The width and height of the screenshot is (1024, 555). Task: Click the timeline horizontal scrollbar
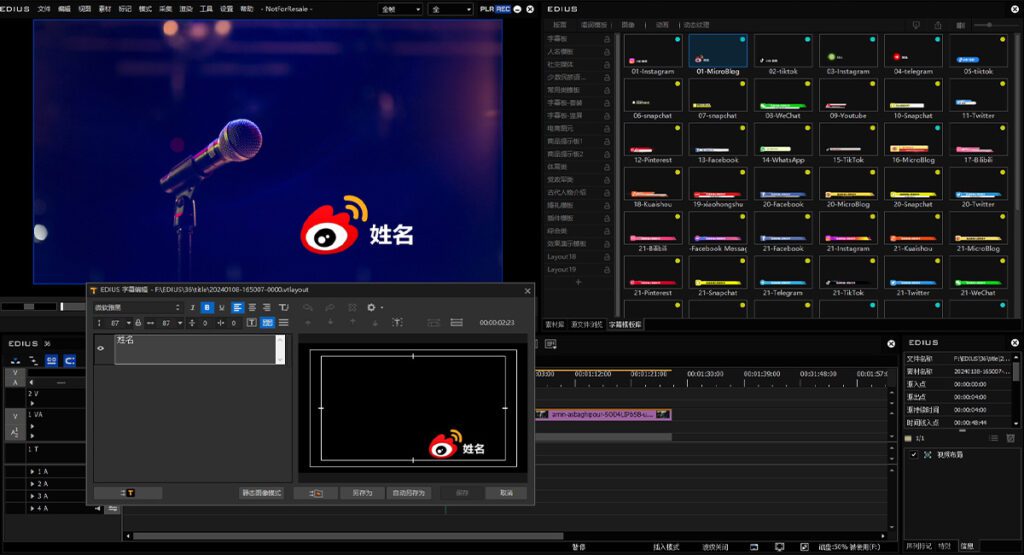click(348, 536)
